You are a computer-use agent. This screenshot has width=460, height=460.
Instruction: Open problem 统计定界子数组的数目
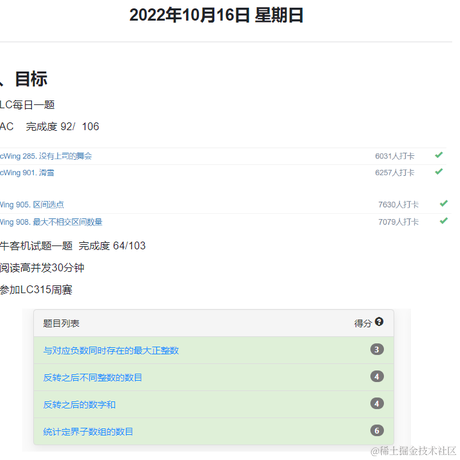[88, 432]
